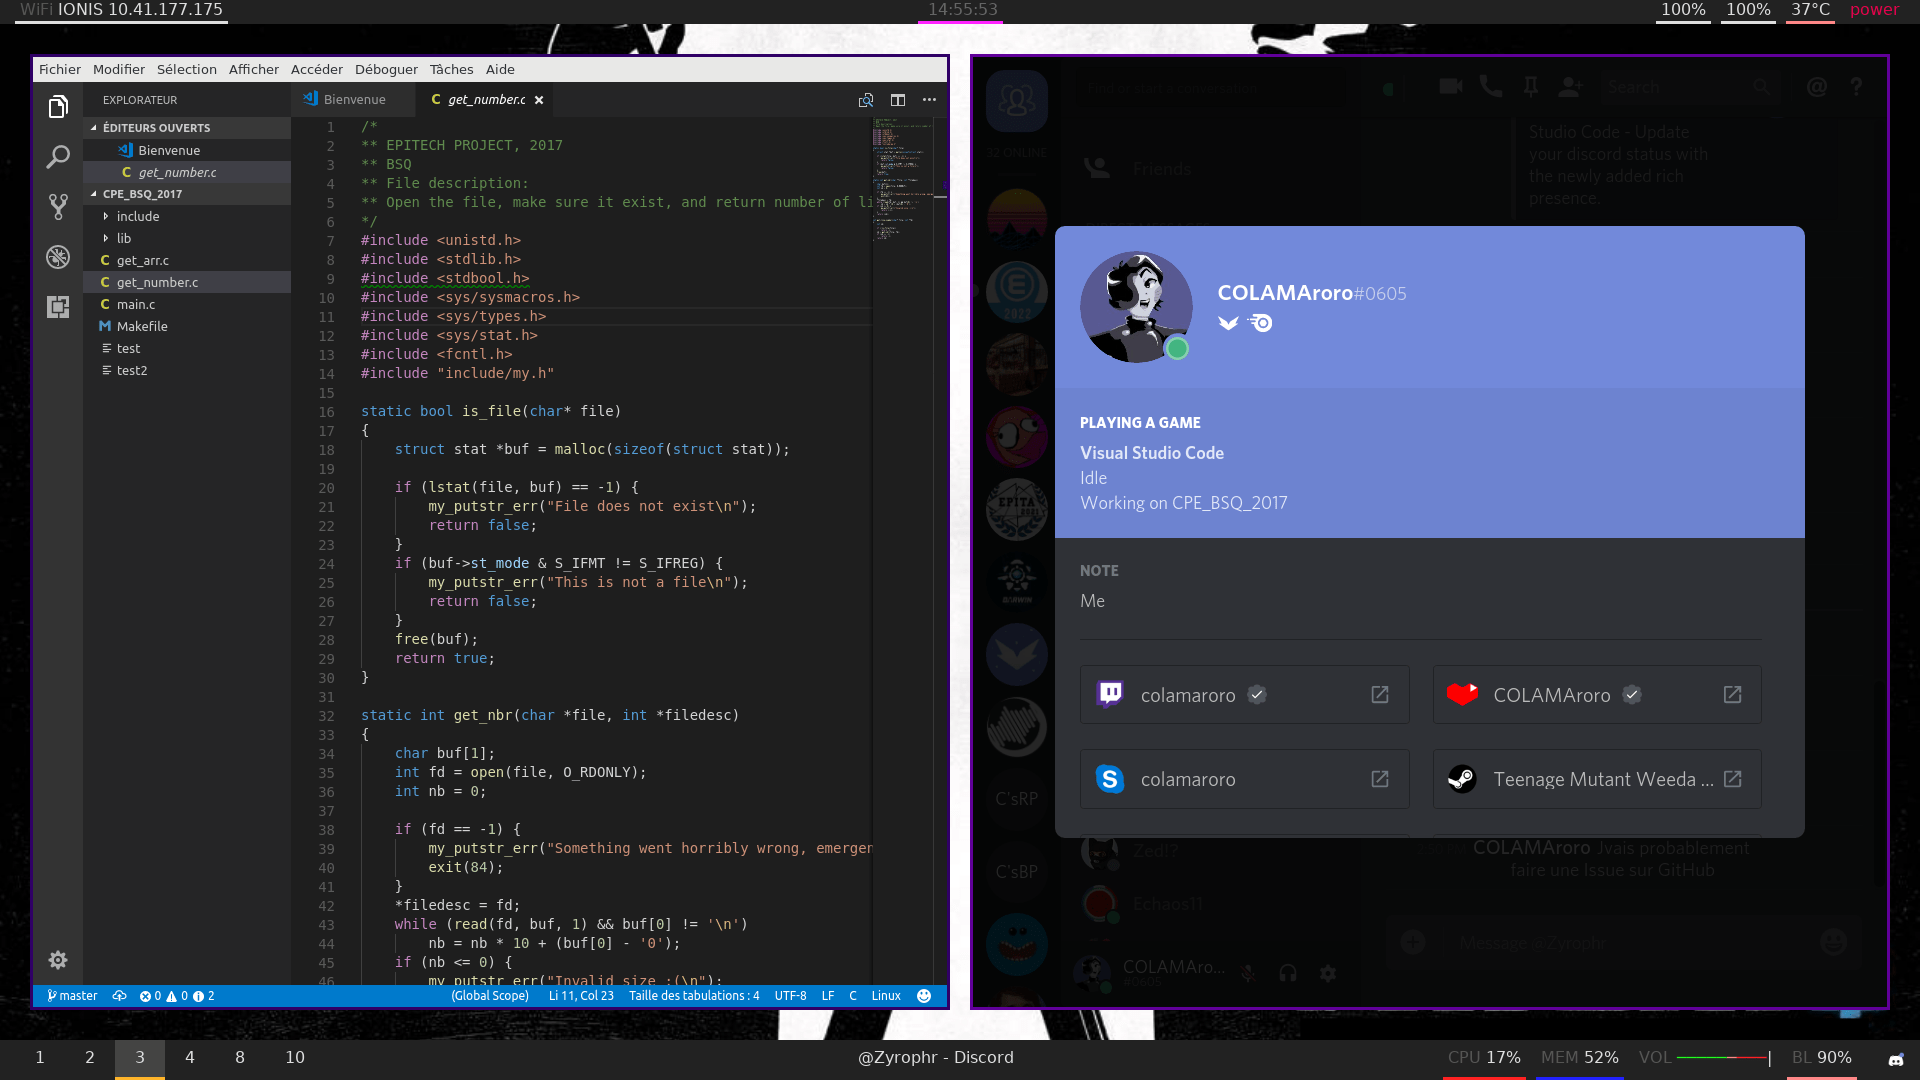Image resolution: width=1920 pixels, height=1080 pixels.
Task: Click the VOL volume bar in the bottom bar
Action: [1724, 1058]
